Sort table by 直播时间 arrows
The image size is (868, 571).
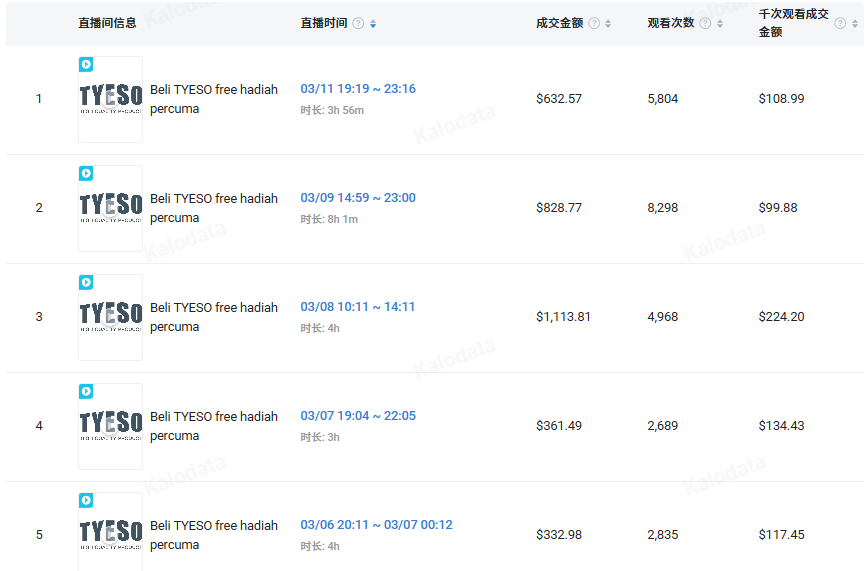[373, 24]
